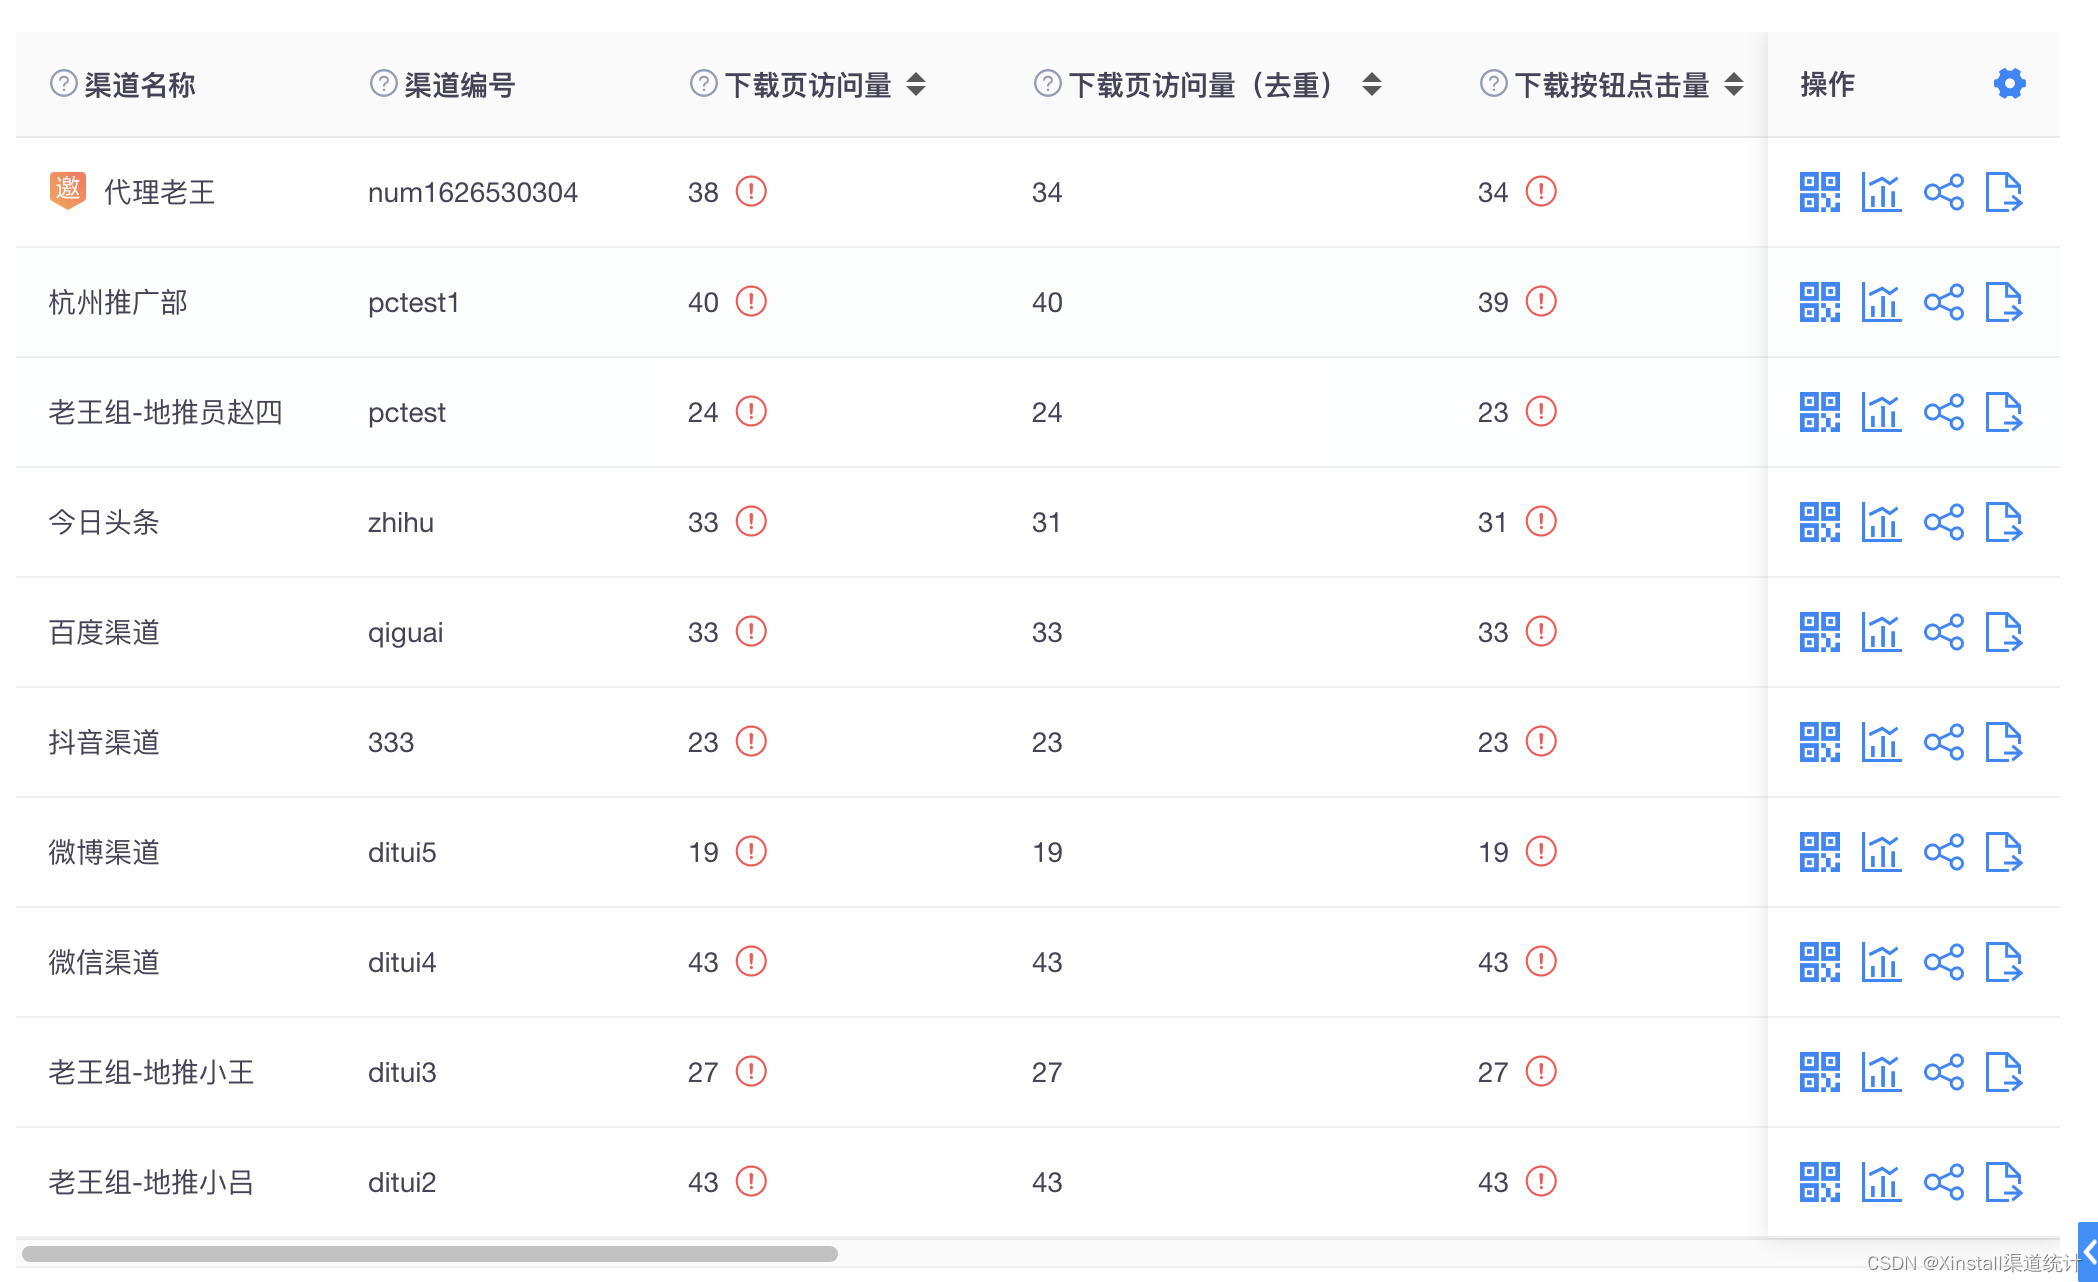Open QR code for 代理老王 channel

1819,192
